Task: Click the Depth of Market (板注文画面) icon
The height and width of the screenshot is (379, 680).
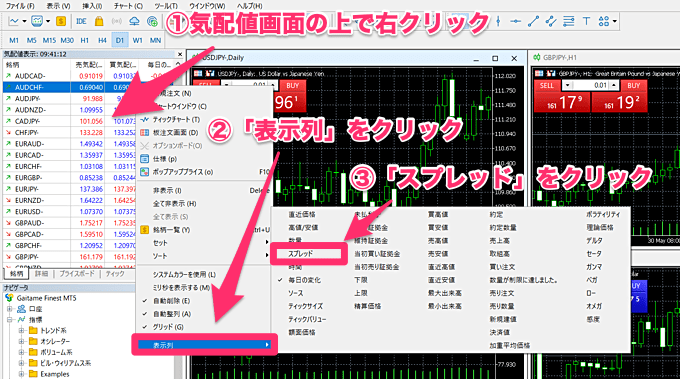Action: [145, 132]
